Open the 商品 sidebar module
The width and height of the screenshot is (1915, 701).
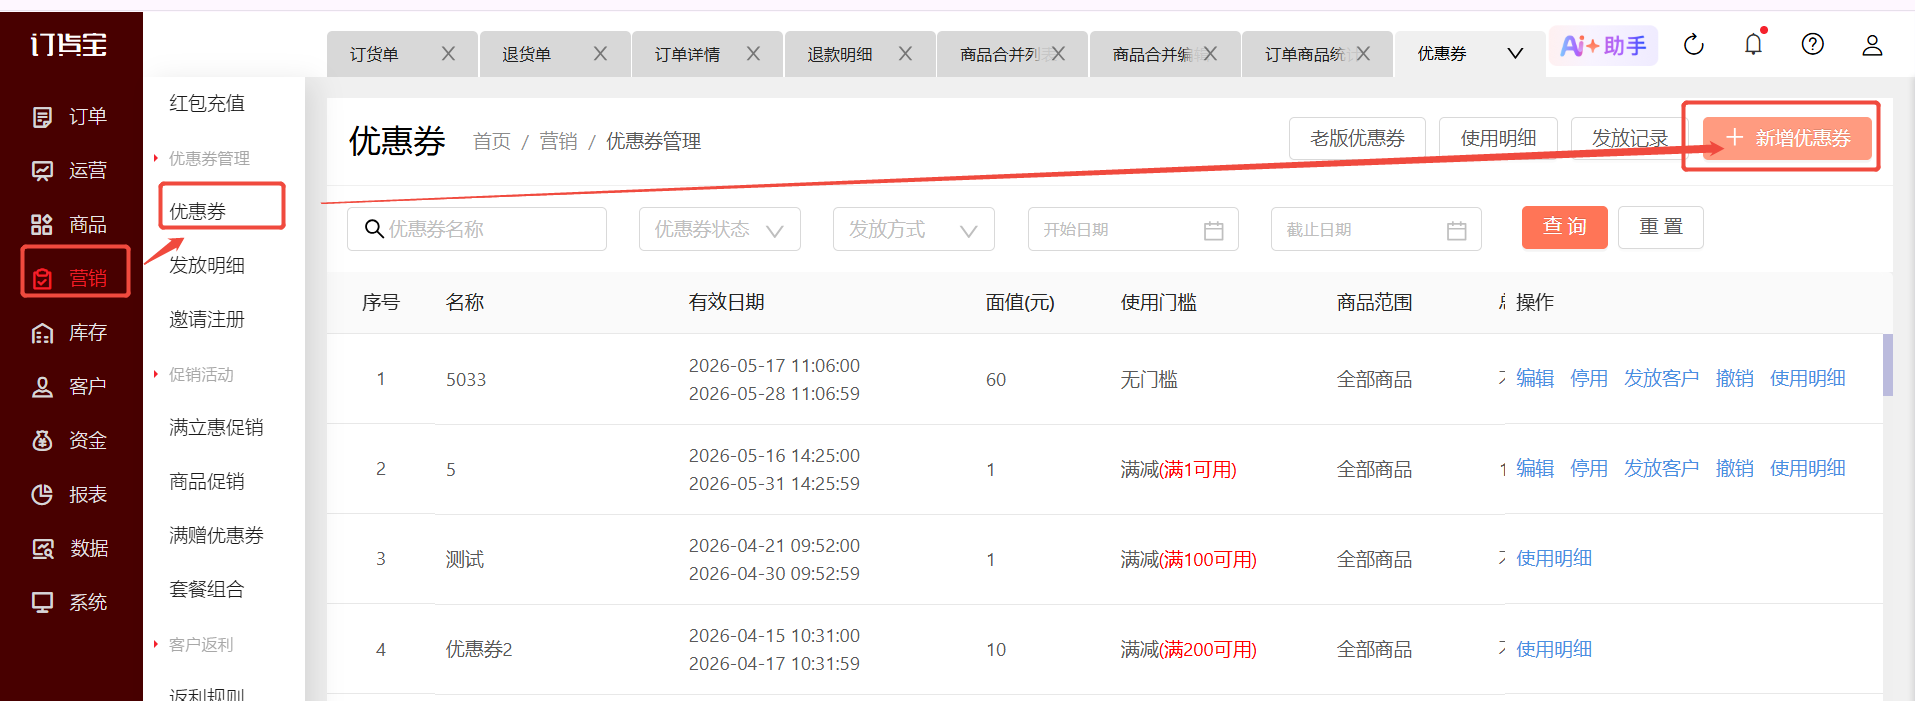tap(69, 225)
